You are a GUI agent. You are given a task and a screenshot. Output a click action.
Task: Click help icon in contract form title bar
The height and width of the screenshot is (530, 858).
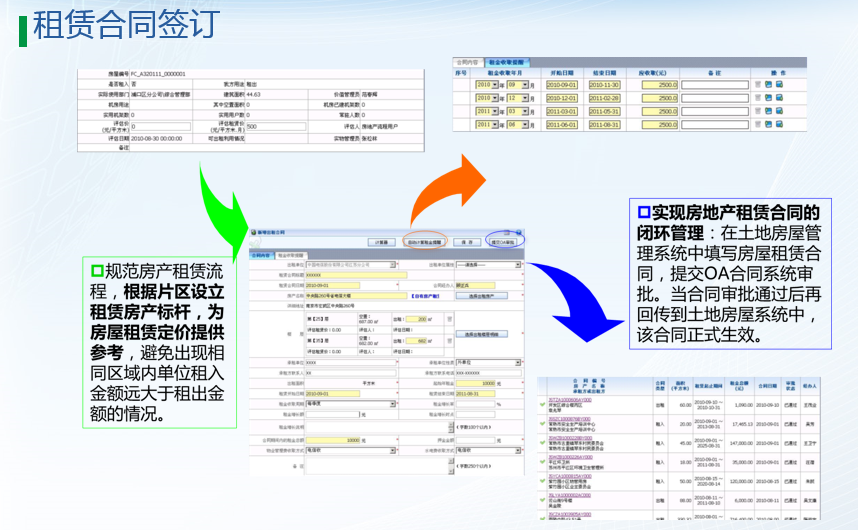point(518,232)
